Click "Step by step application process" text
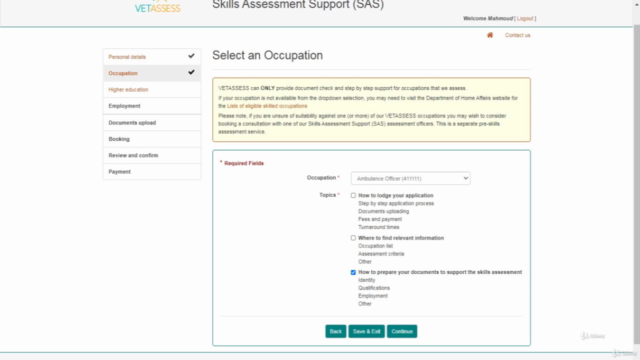 click(x=396, y=203)
